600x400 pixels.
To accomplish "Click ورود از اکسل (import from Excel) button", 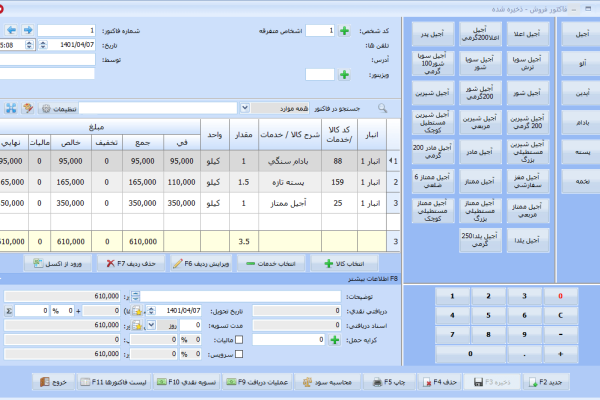I will [58, 264].
